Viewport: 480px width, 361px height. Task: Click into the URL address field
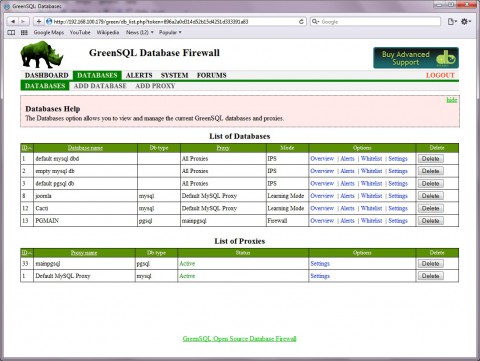[x=175, y=22]
